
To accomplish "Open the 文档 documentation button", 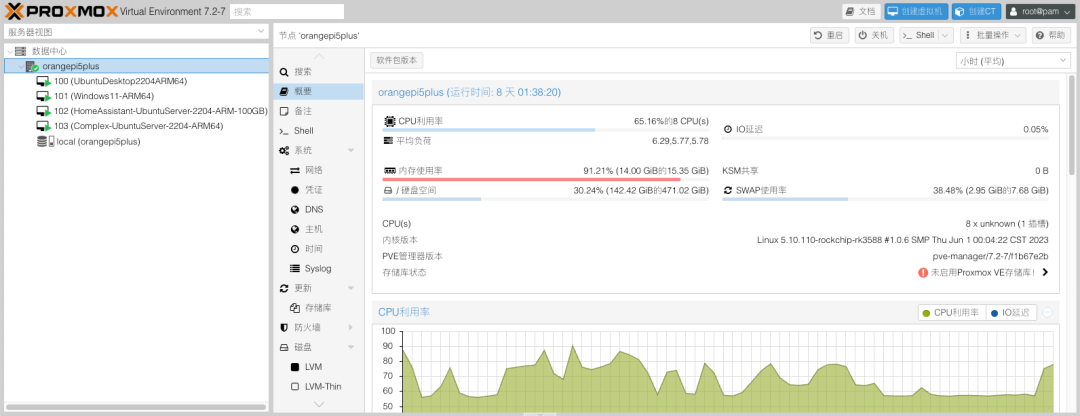I will click(x=861, y=12).
